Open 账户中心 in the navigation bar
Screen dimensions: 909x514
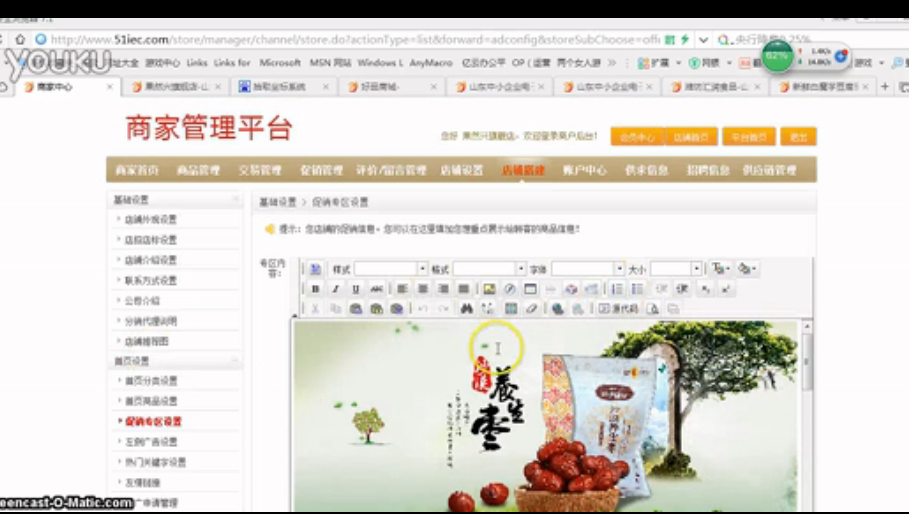[x=584, y=170]
